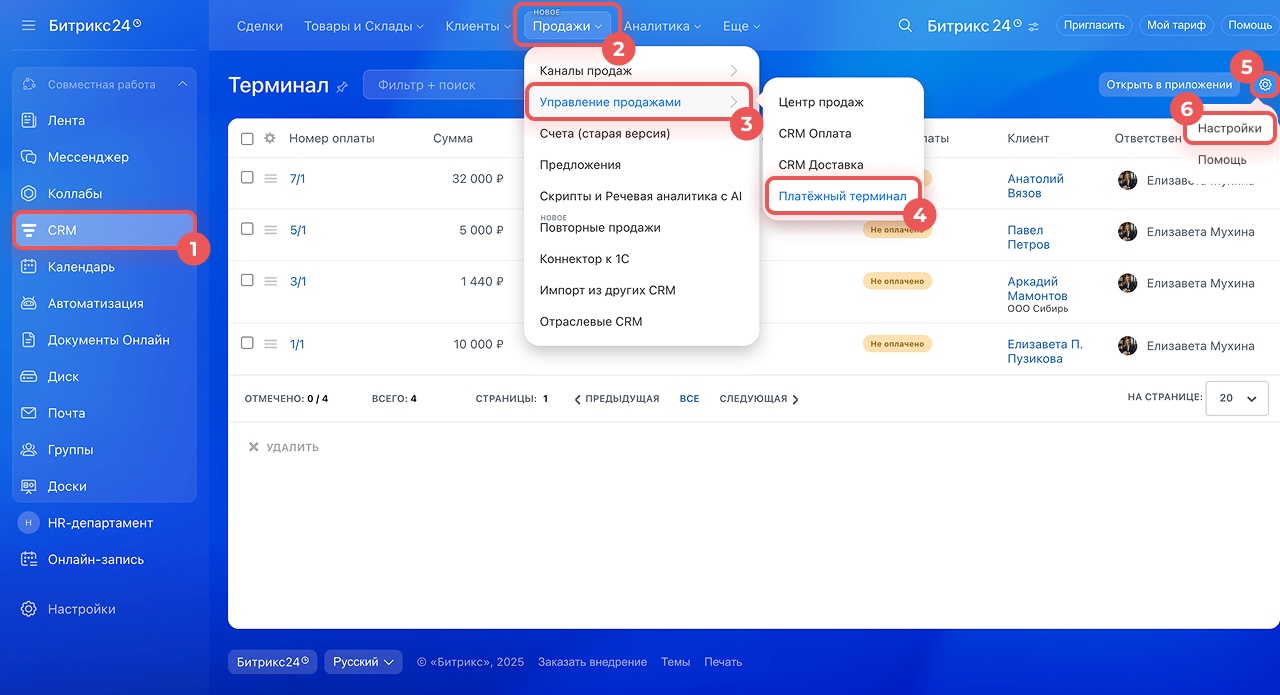Screen dimensions: 1280x695
Task: Expand the Товары и Склады dropdown
Action: [x=364, y=26]
